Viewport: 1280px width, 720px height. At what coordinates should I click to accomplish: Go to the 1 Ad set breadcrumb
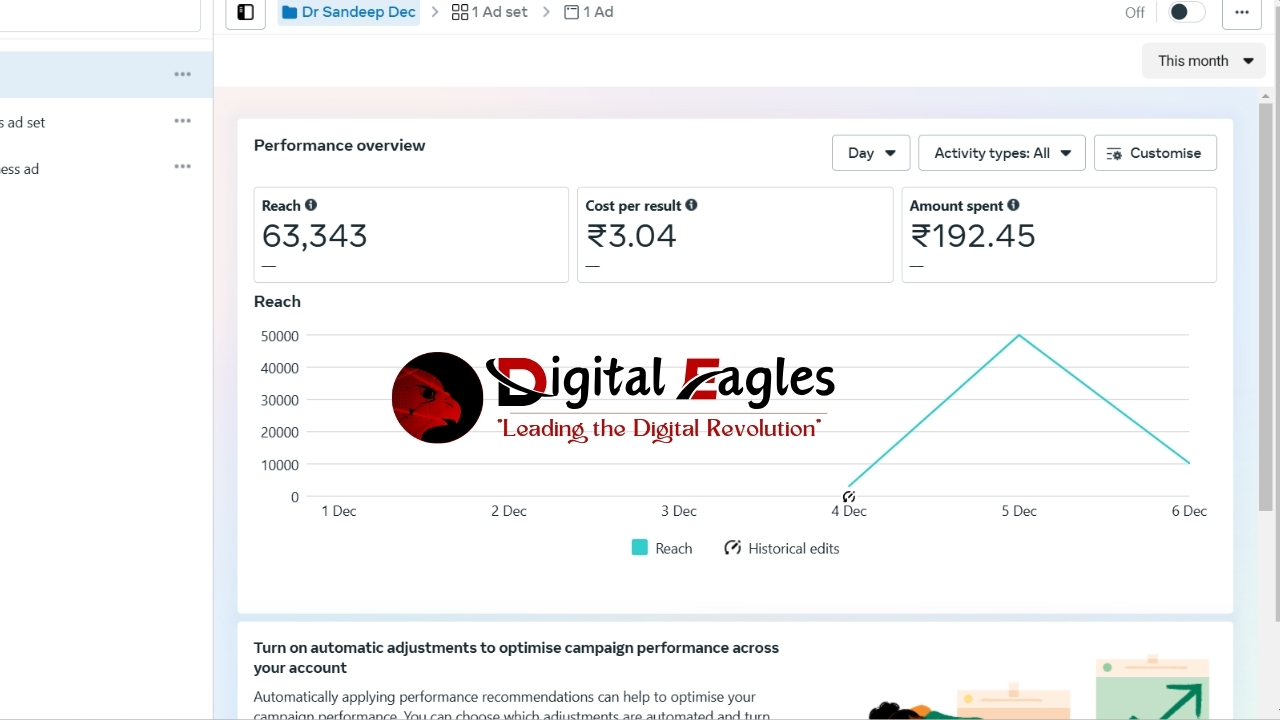pos(490,12)
